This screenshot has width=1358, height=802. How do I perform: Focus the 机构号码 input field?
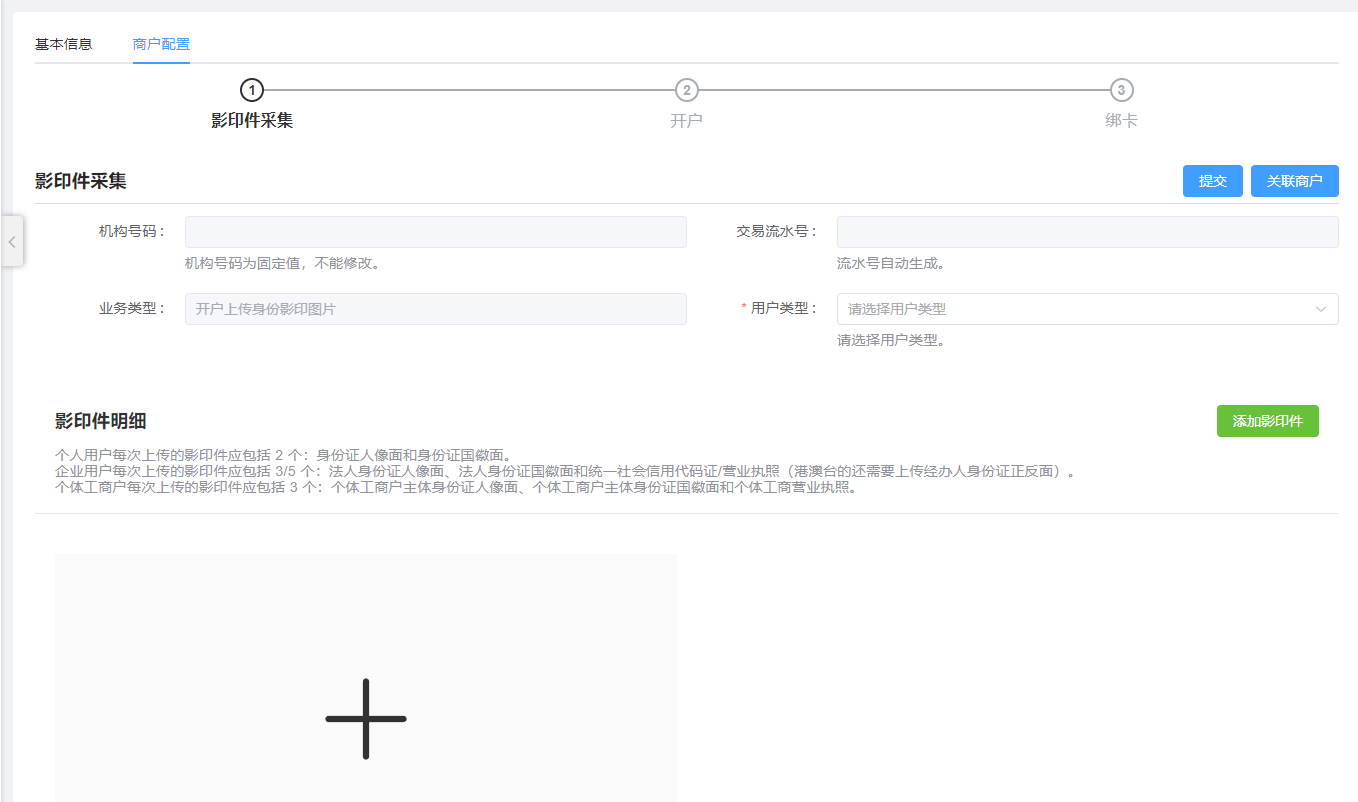click(x=435, y=232)
